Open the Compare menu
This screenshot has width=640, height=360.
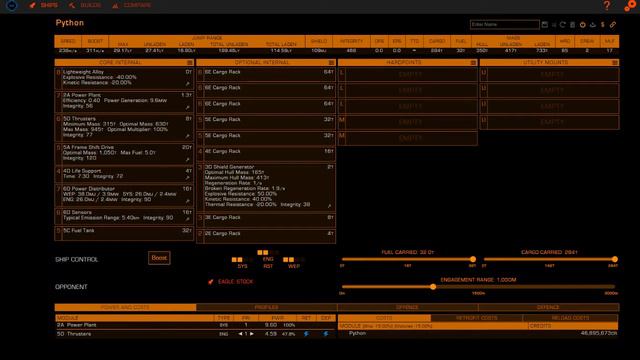(132, 5)
